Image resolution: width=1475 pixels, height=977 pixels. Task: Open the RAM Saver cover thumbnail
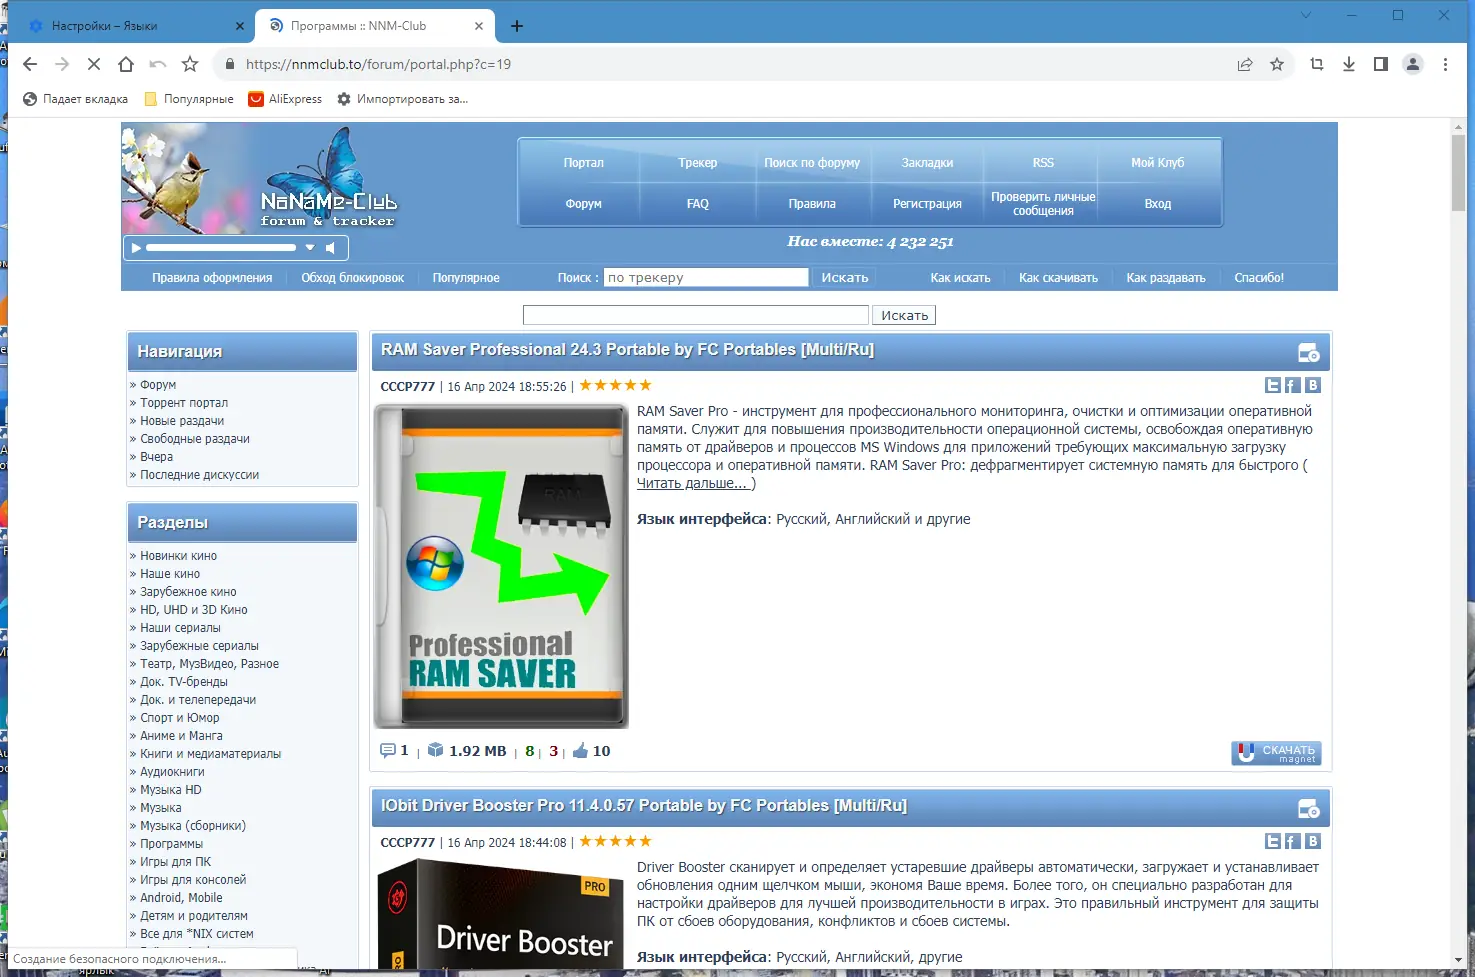[x=501, y=566]
